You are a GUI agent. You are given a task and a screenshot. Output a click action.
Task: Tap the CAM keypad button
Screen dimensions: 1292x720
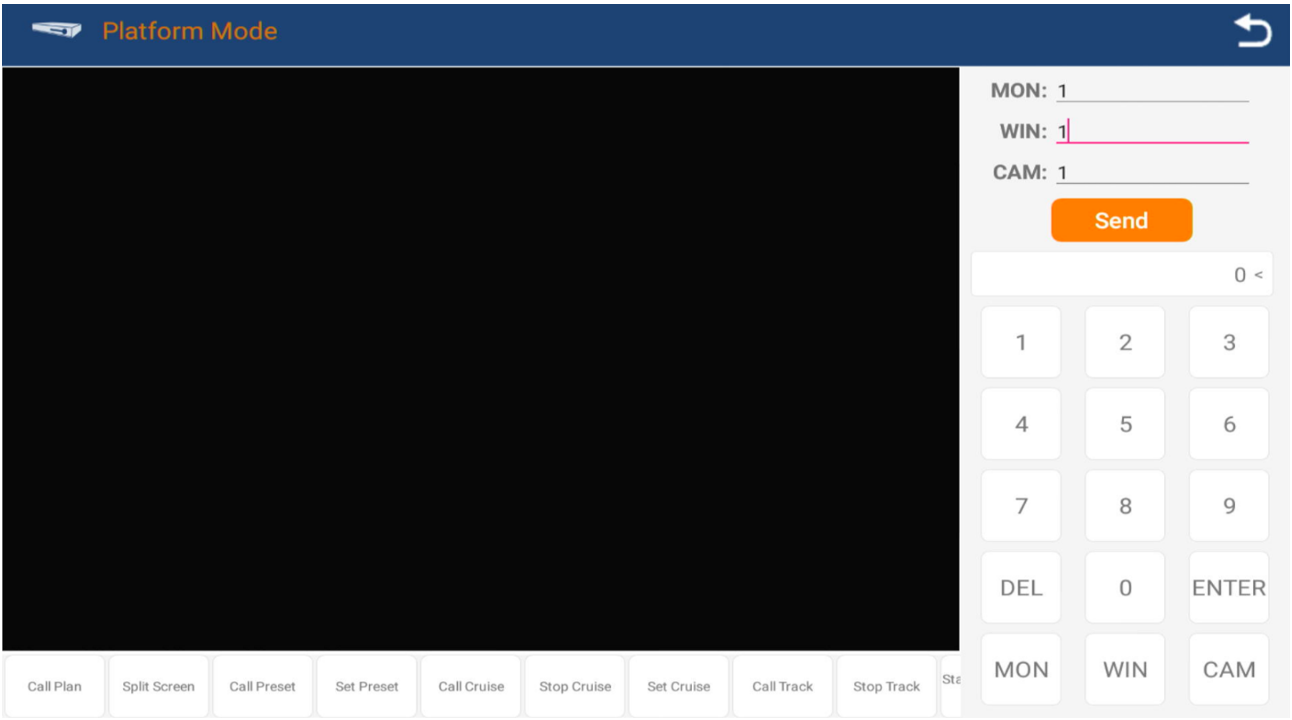1228,670
